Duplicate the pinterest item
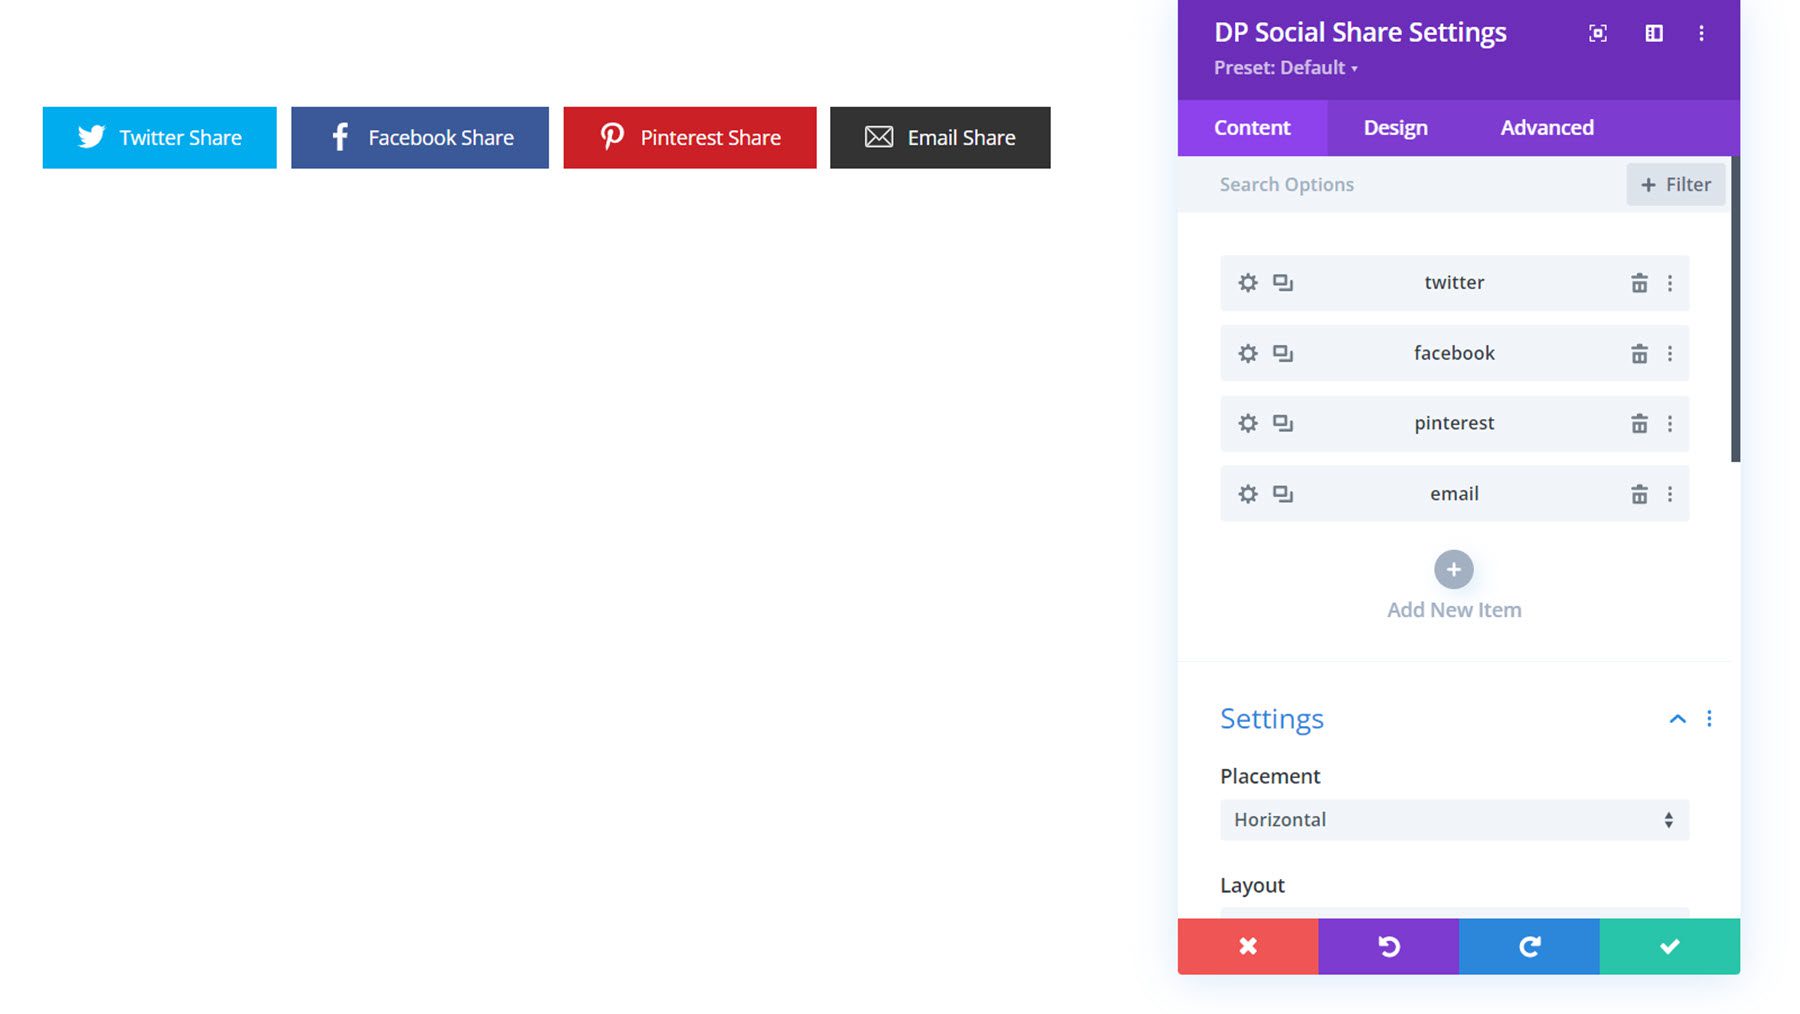Screen dimensions: 1800x1014 pyautogui.click(x=1283, y=423)
